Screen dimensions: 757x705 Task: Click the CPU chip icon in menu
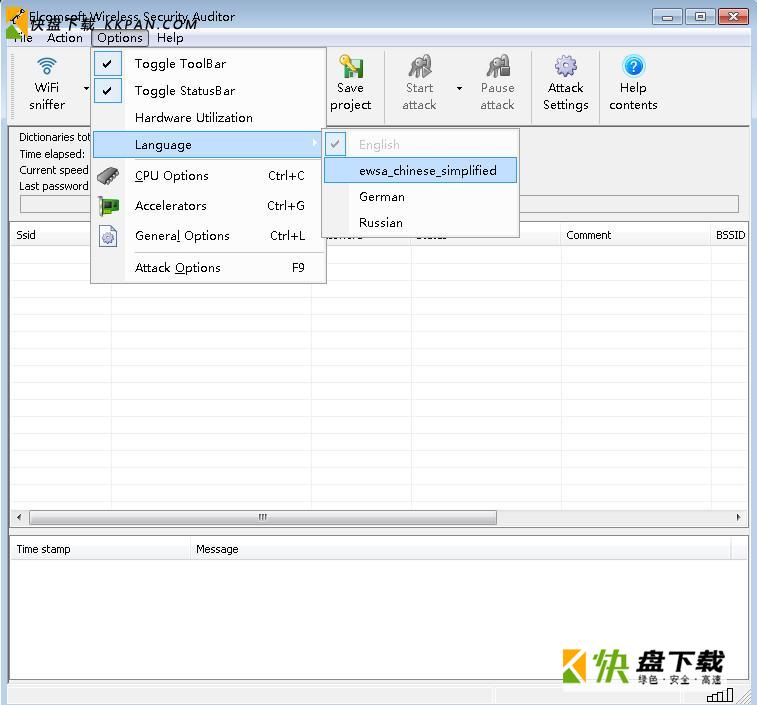coord(108,176)
